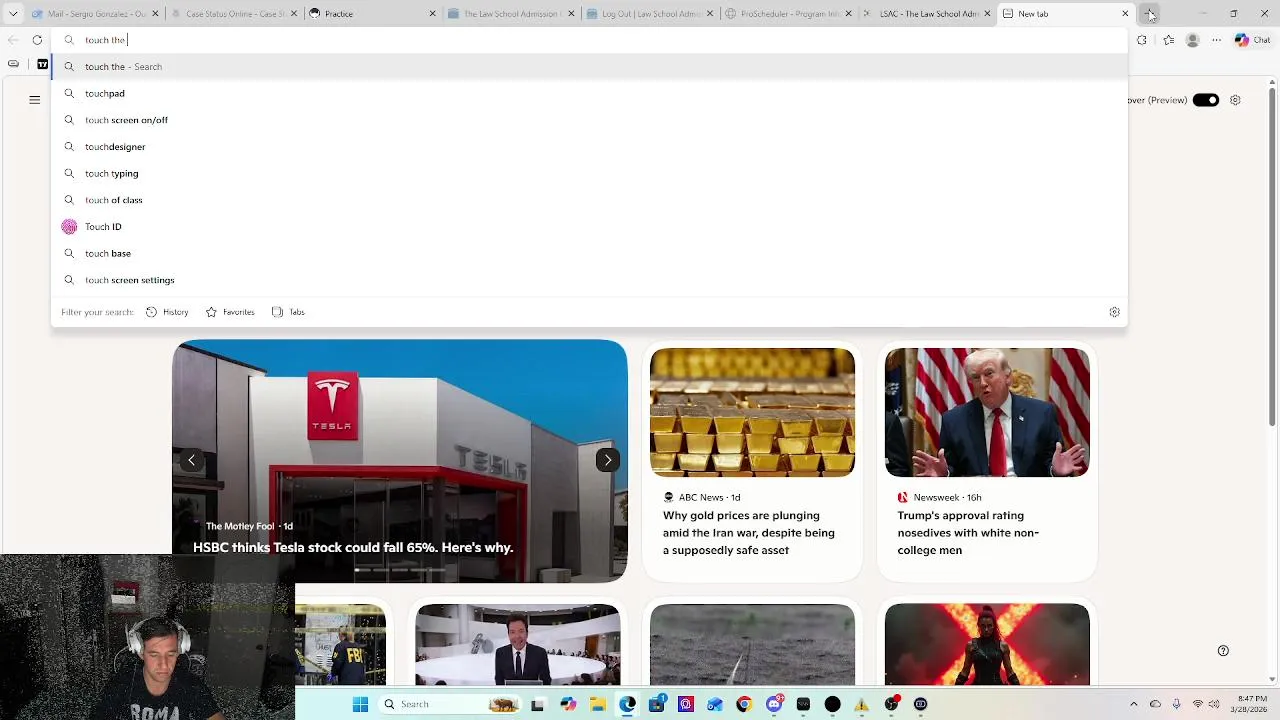The image size is (1280, 720).
Task: Filter search suggestions by History
Action: point(167,312)
